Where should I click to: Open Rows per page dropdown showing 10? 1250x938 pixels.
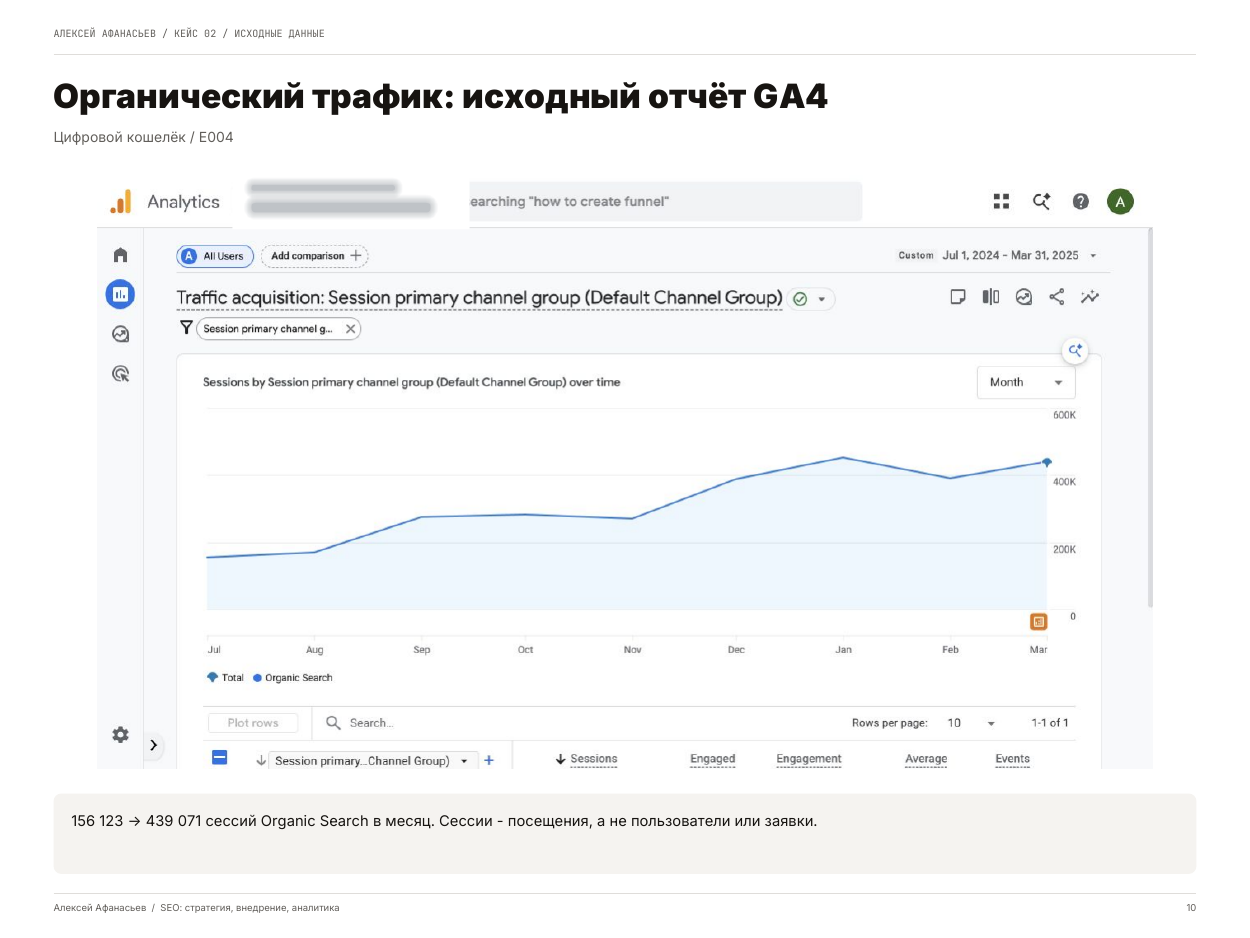[971, 723]
